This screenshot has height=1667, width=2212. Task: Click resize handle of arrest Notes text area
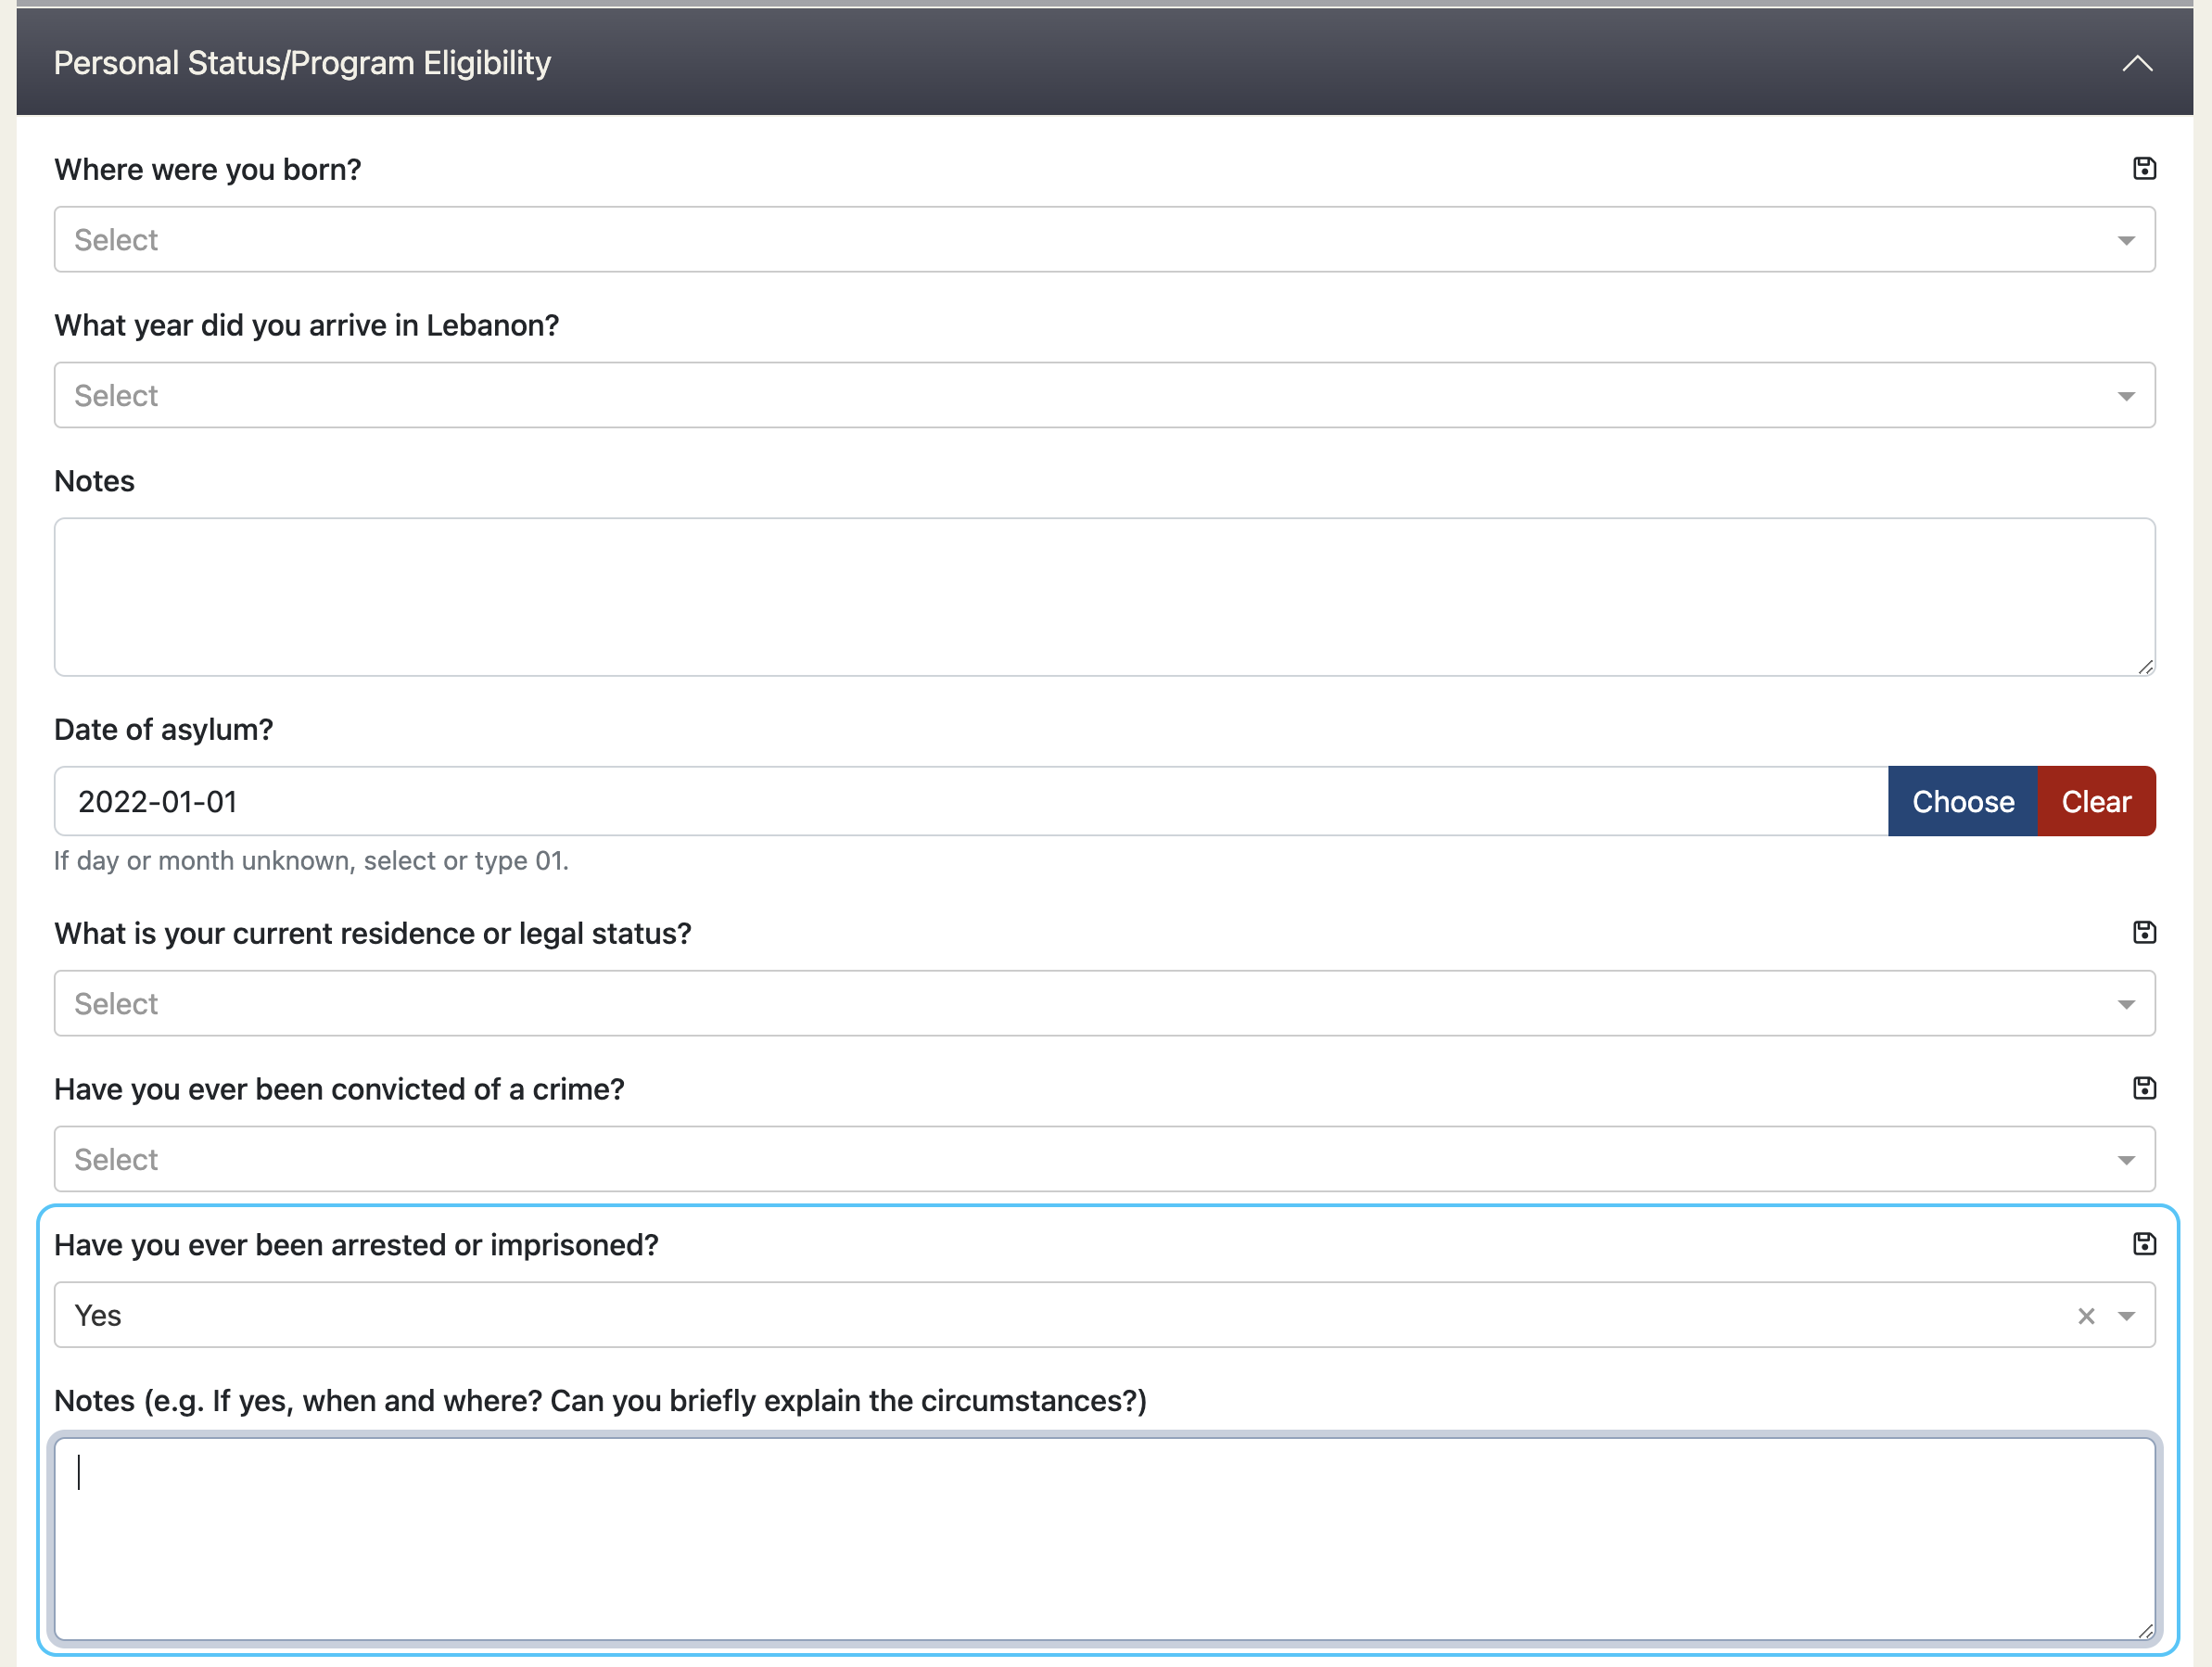tap(2146, 1631)
